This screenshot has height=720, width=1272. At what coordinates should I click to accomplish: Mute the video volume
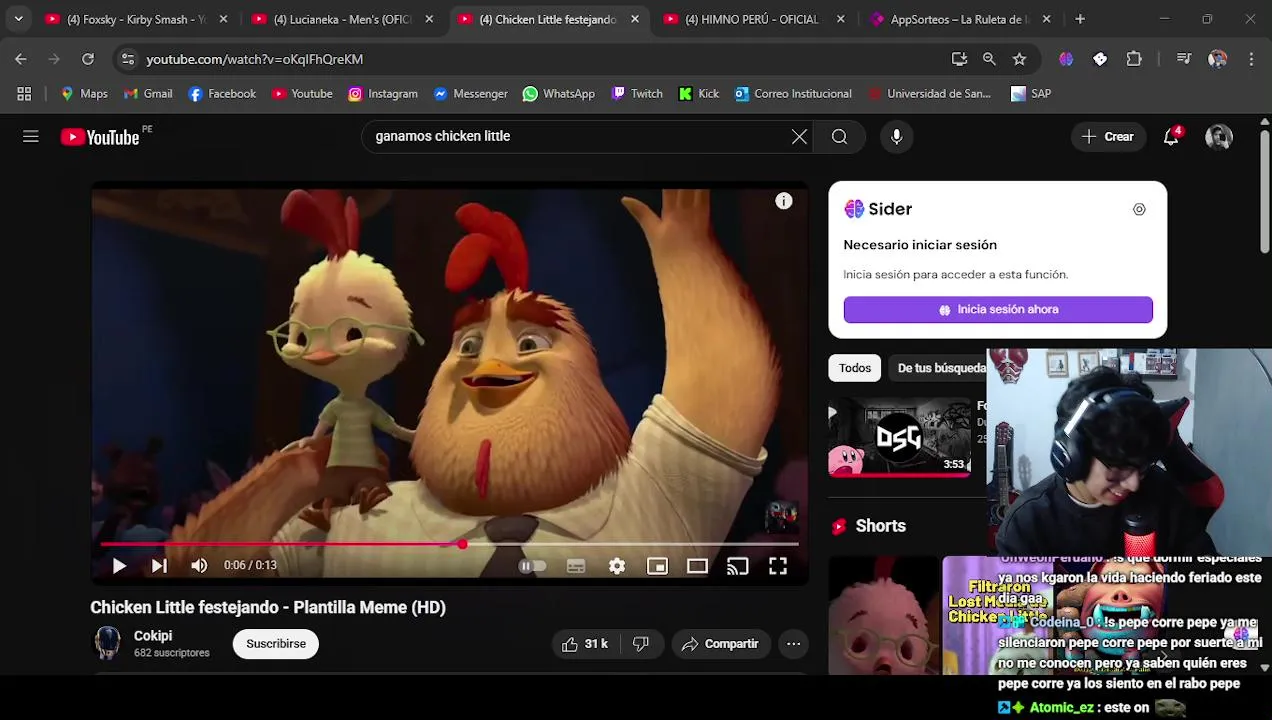click(199, 566)
